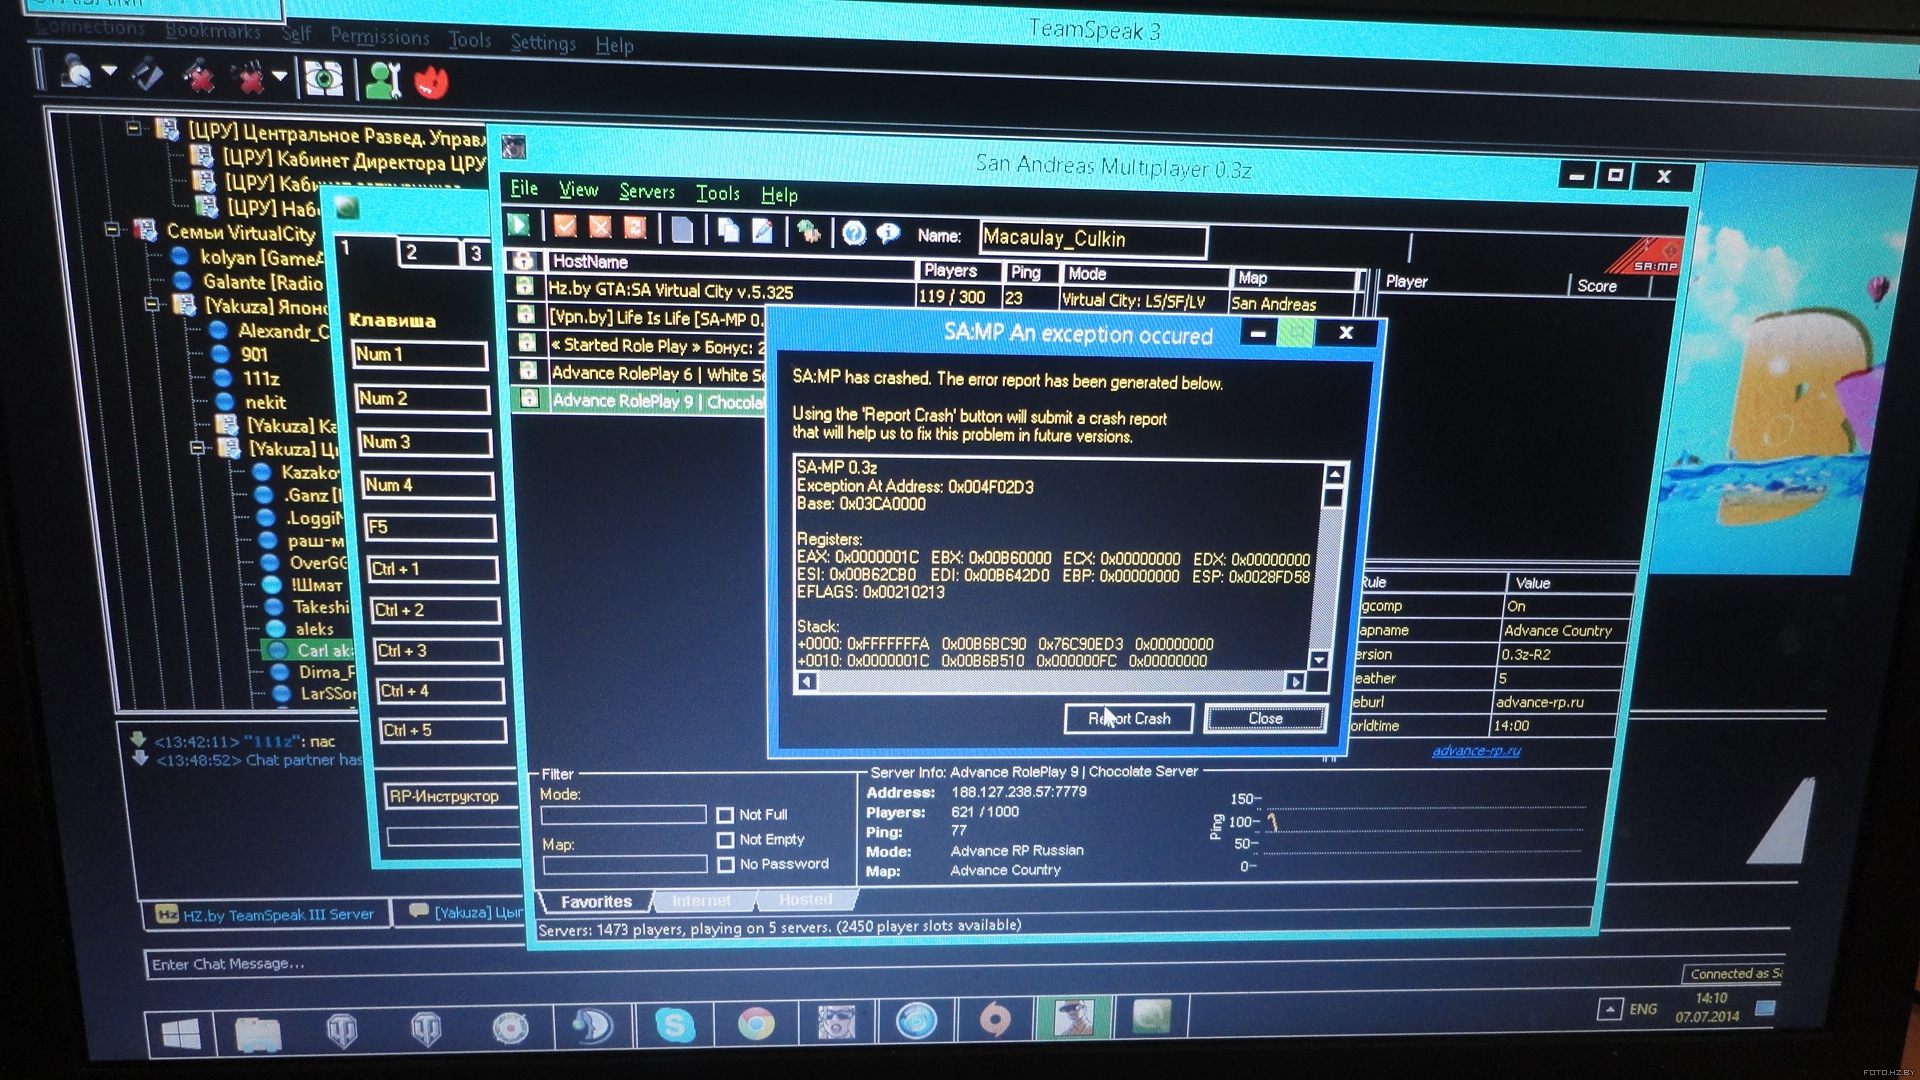The height and width of the screenshot is (1080, 1920).
Task: Click the blue question mark help icon
Action: point(853,234)
